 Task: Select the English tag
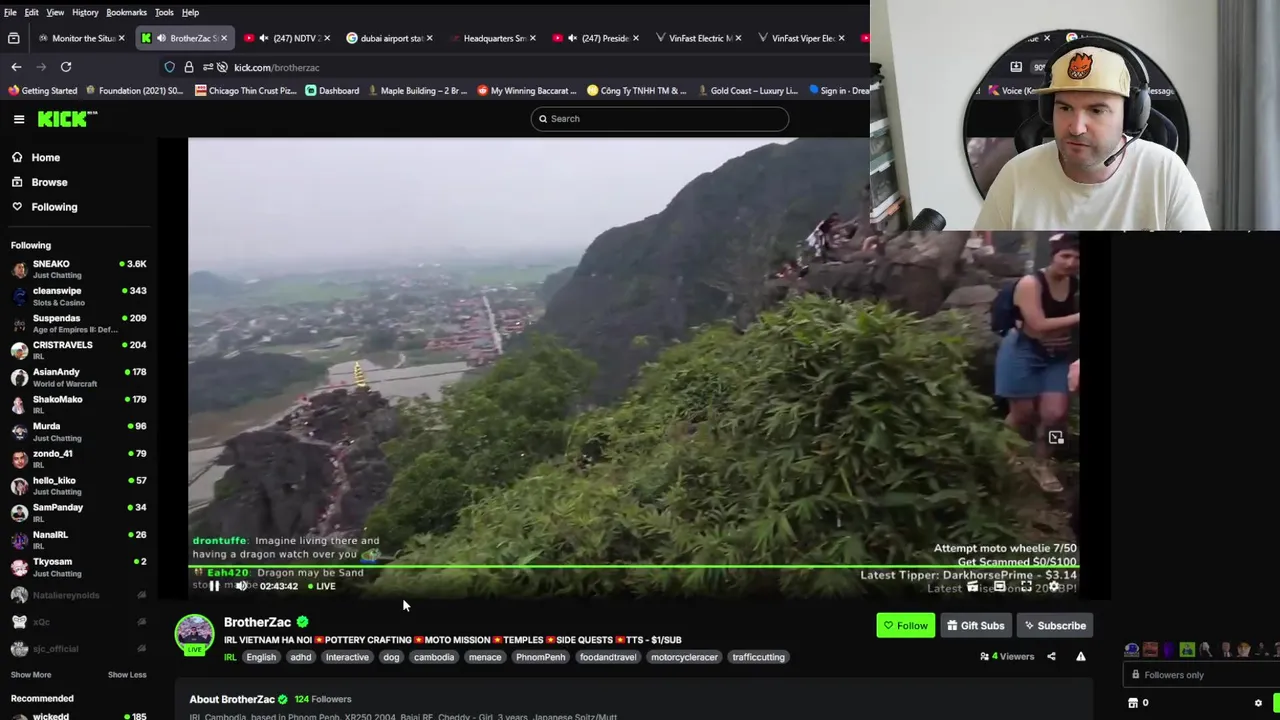click(x=261, y=657)
